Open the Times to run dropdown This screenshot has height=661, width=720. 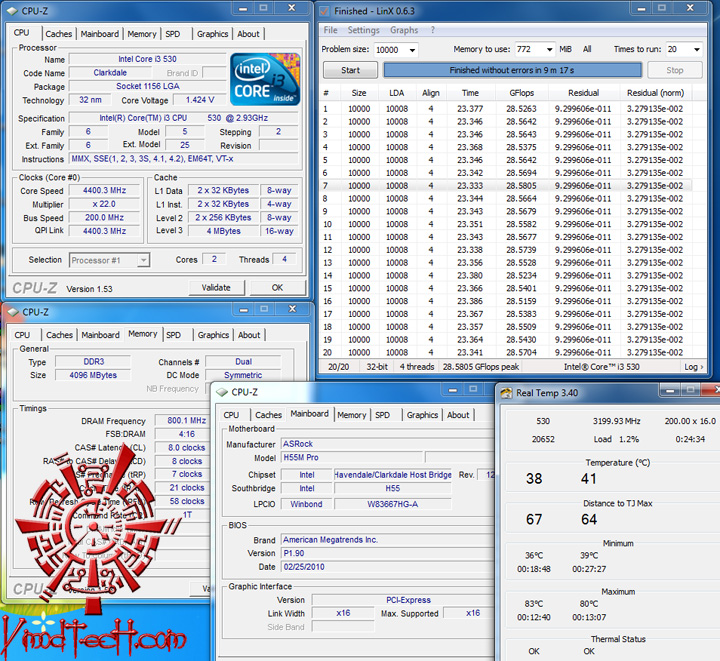(x=697, y=49)
